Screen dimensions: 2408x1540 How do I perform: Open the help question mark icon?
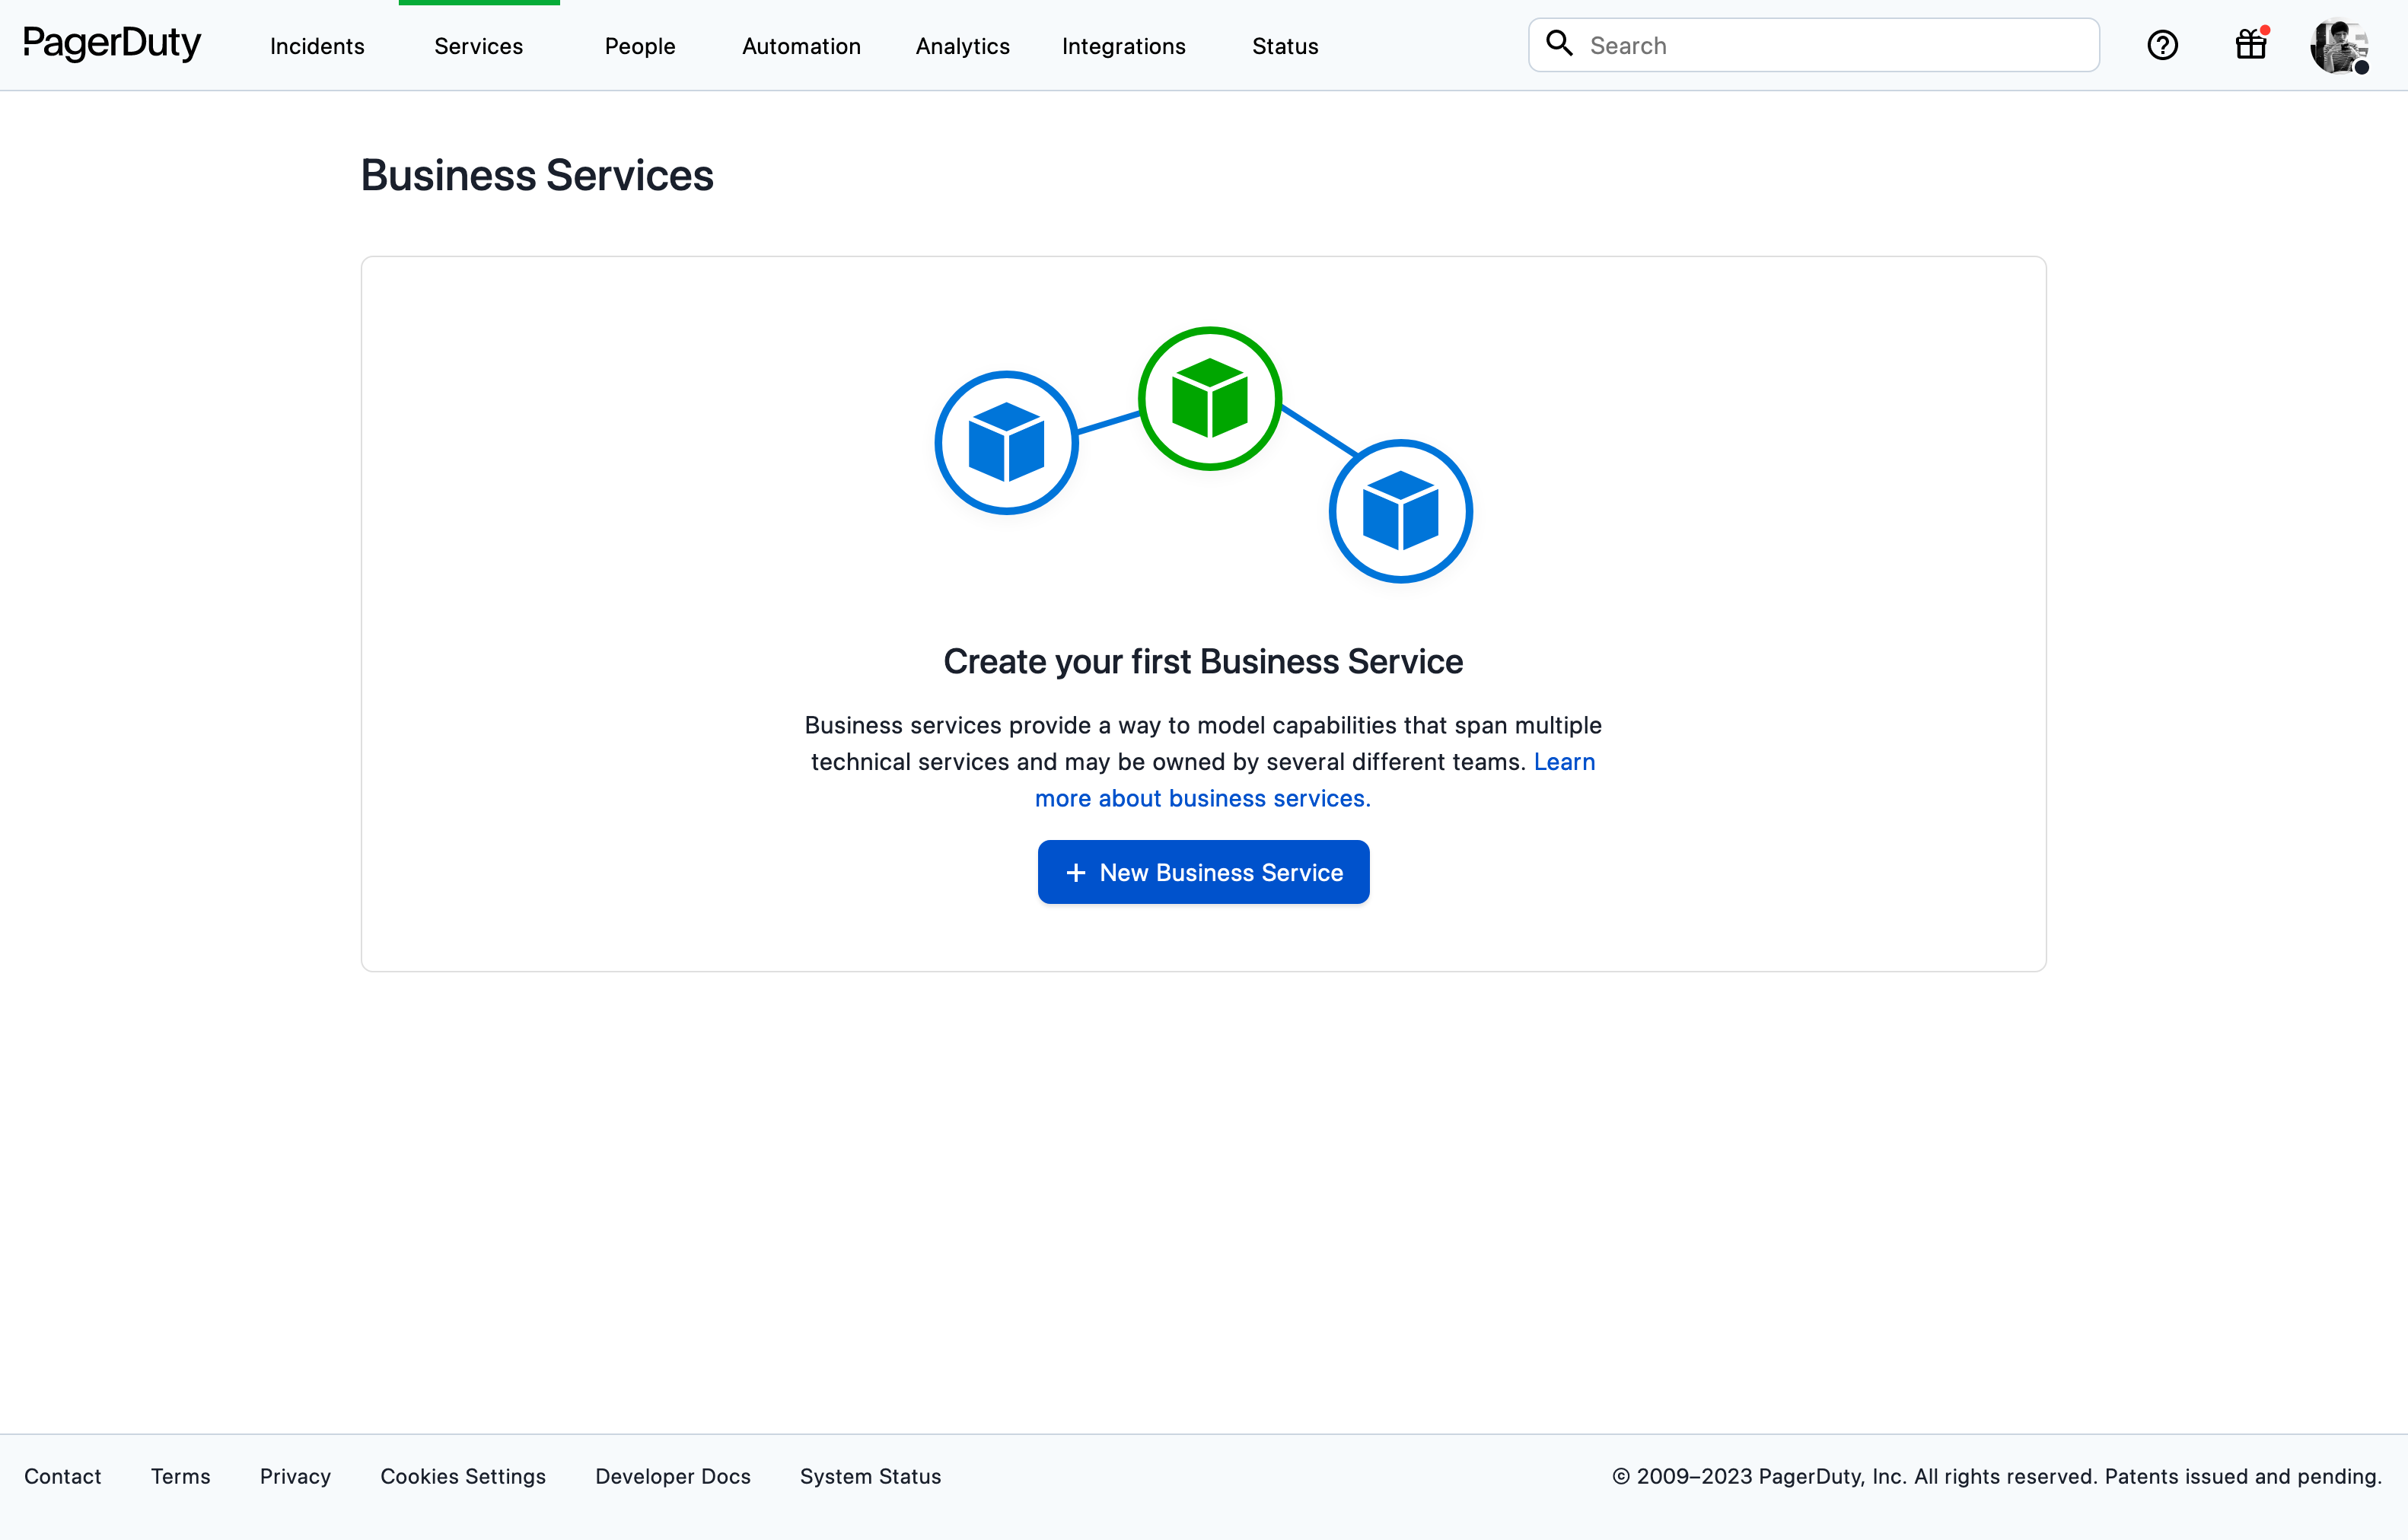tap(2162, 45)
